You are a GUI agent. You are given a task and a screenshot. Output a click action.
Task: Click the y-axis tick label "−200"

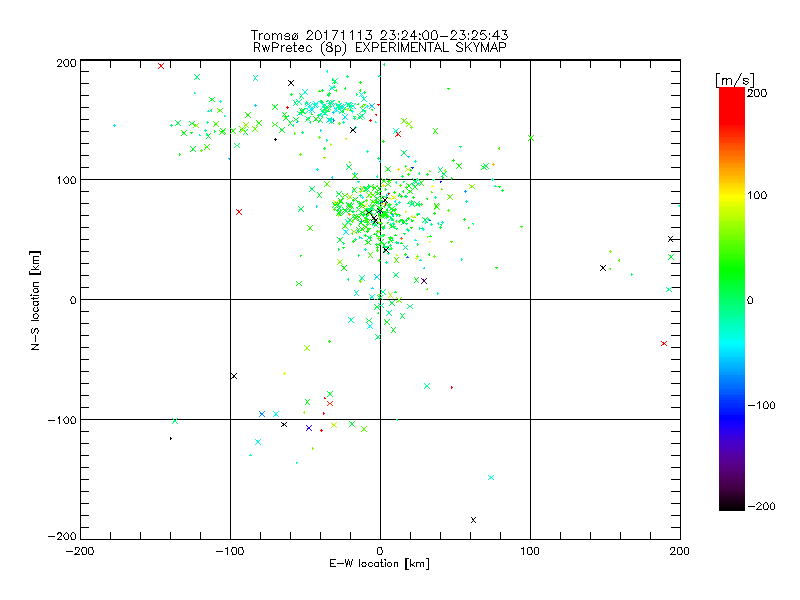tap(62, 536)
